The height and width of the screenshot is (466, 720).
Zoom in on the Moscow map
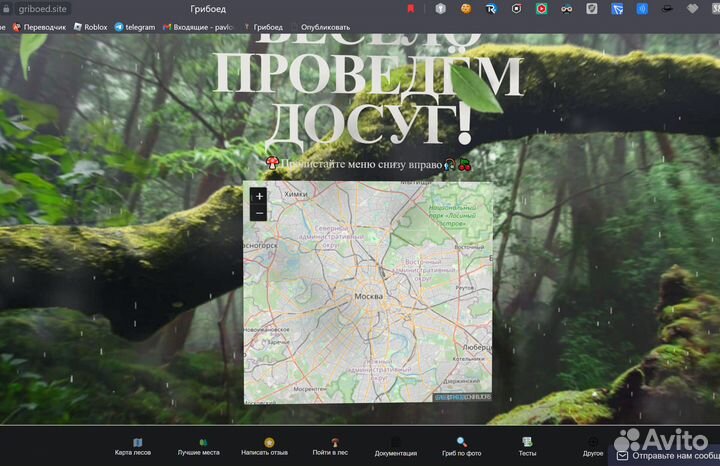click(x=259, y=196)
